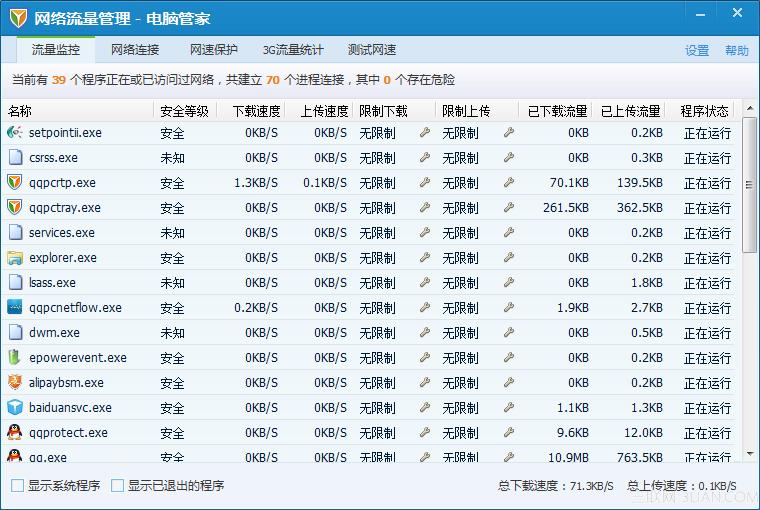Click the dwm.exe file icon
This screenshot has width=760, height=510.
click(x=16, y=332)
